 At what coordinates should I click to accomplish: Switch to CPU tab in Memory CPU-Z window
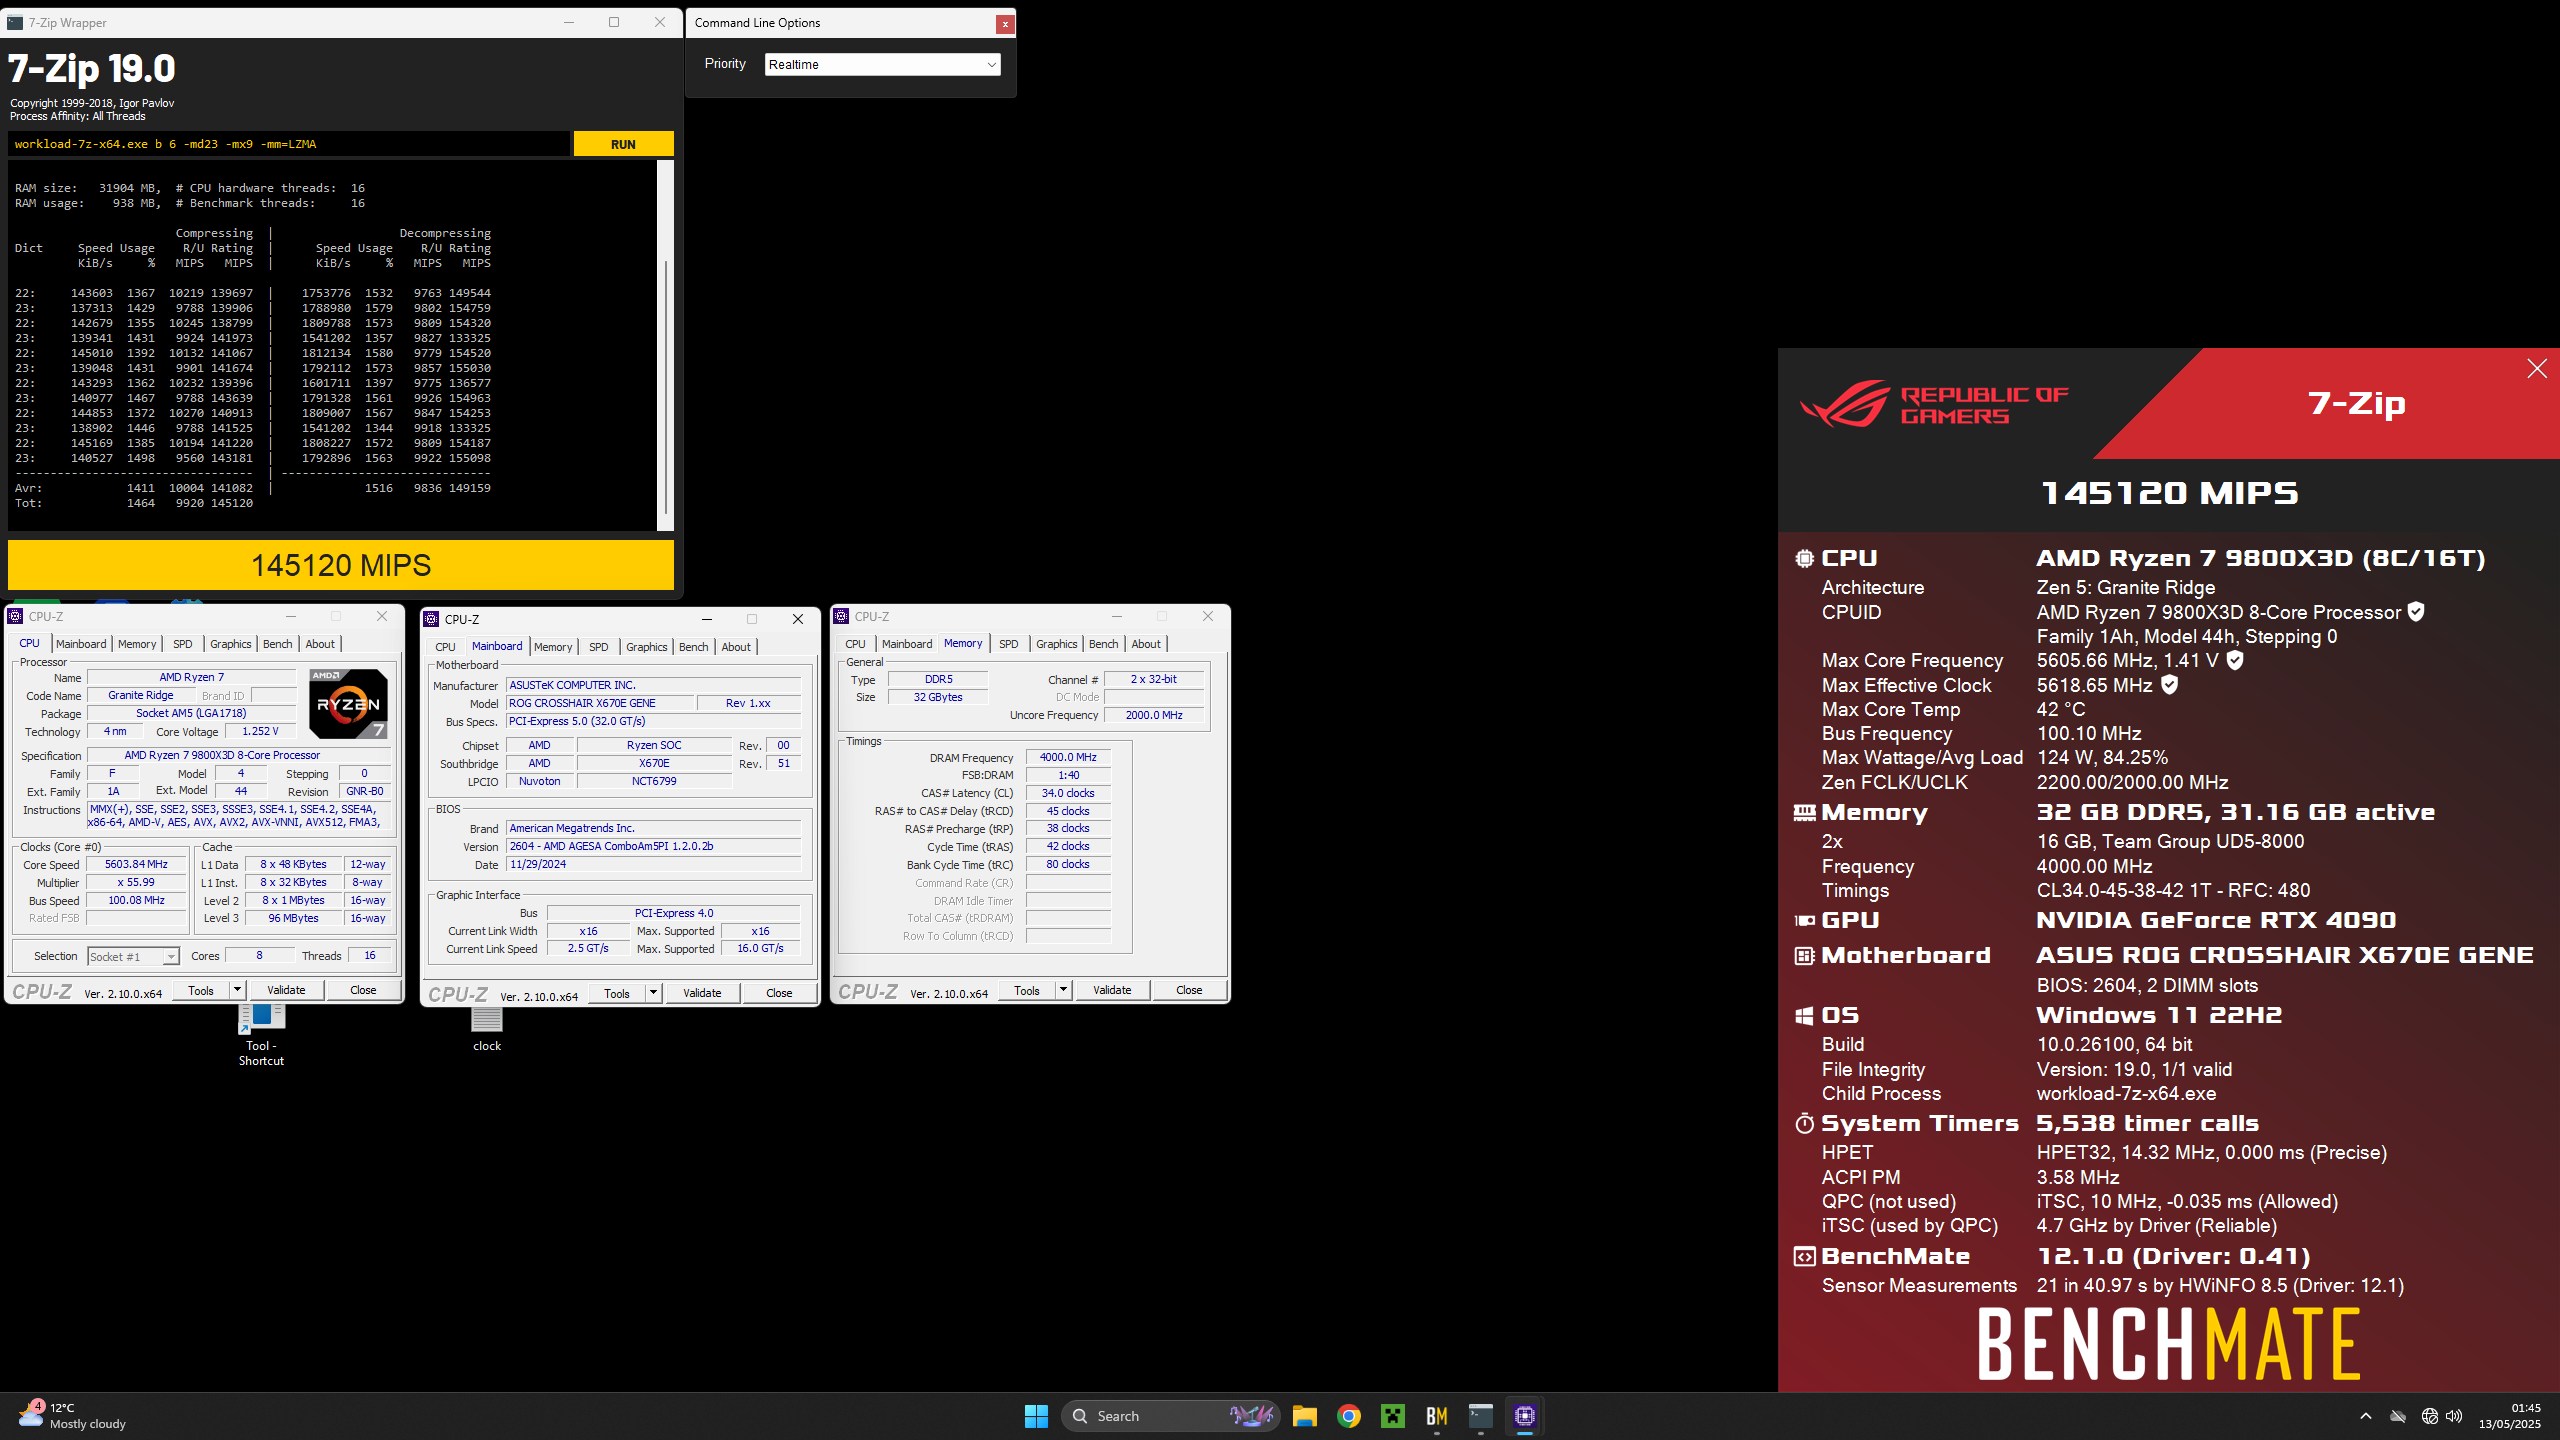pyautogui.click(x=855, y=644)
